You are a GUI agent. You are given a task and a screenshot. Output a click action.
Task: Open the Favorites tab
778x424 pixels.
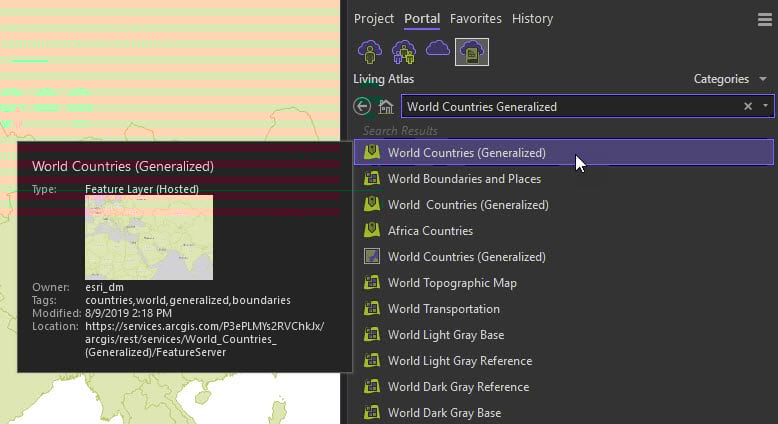(475, 19)
